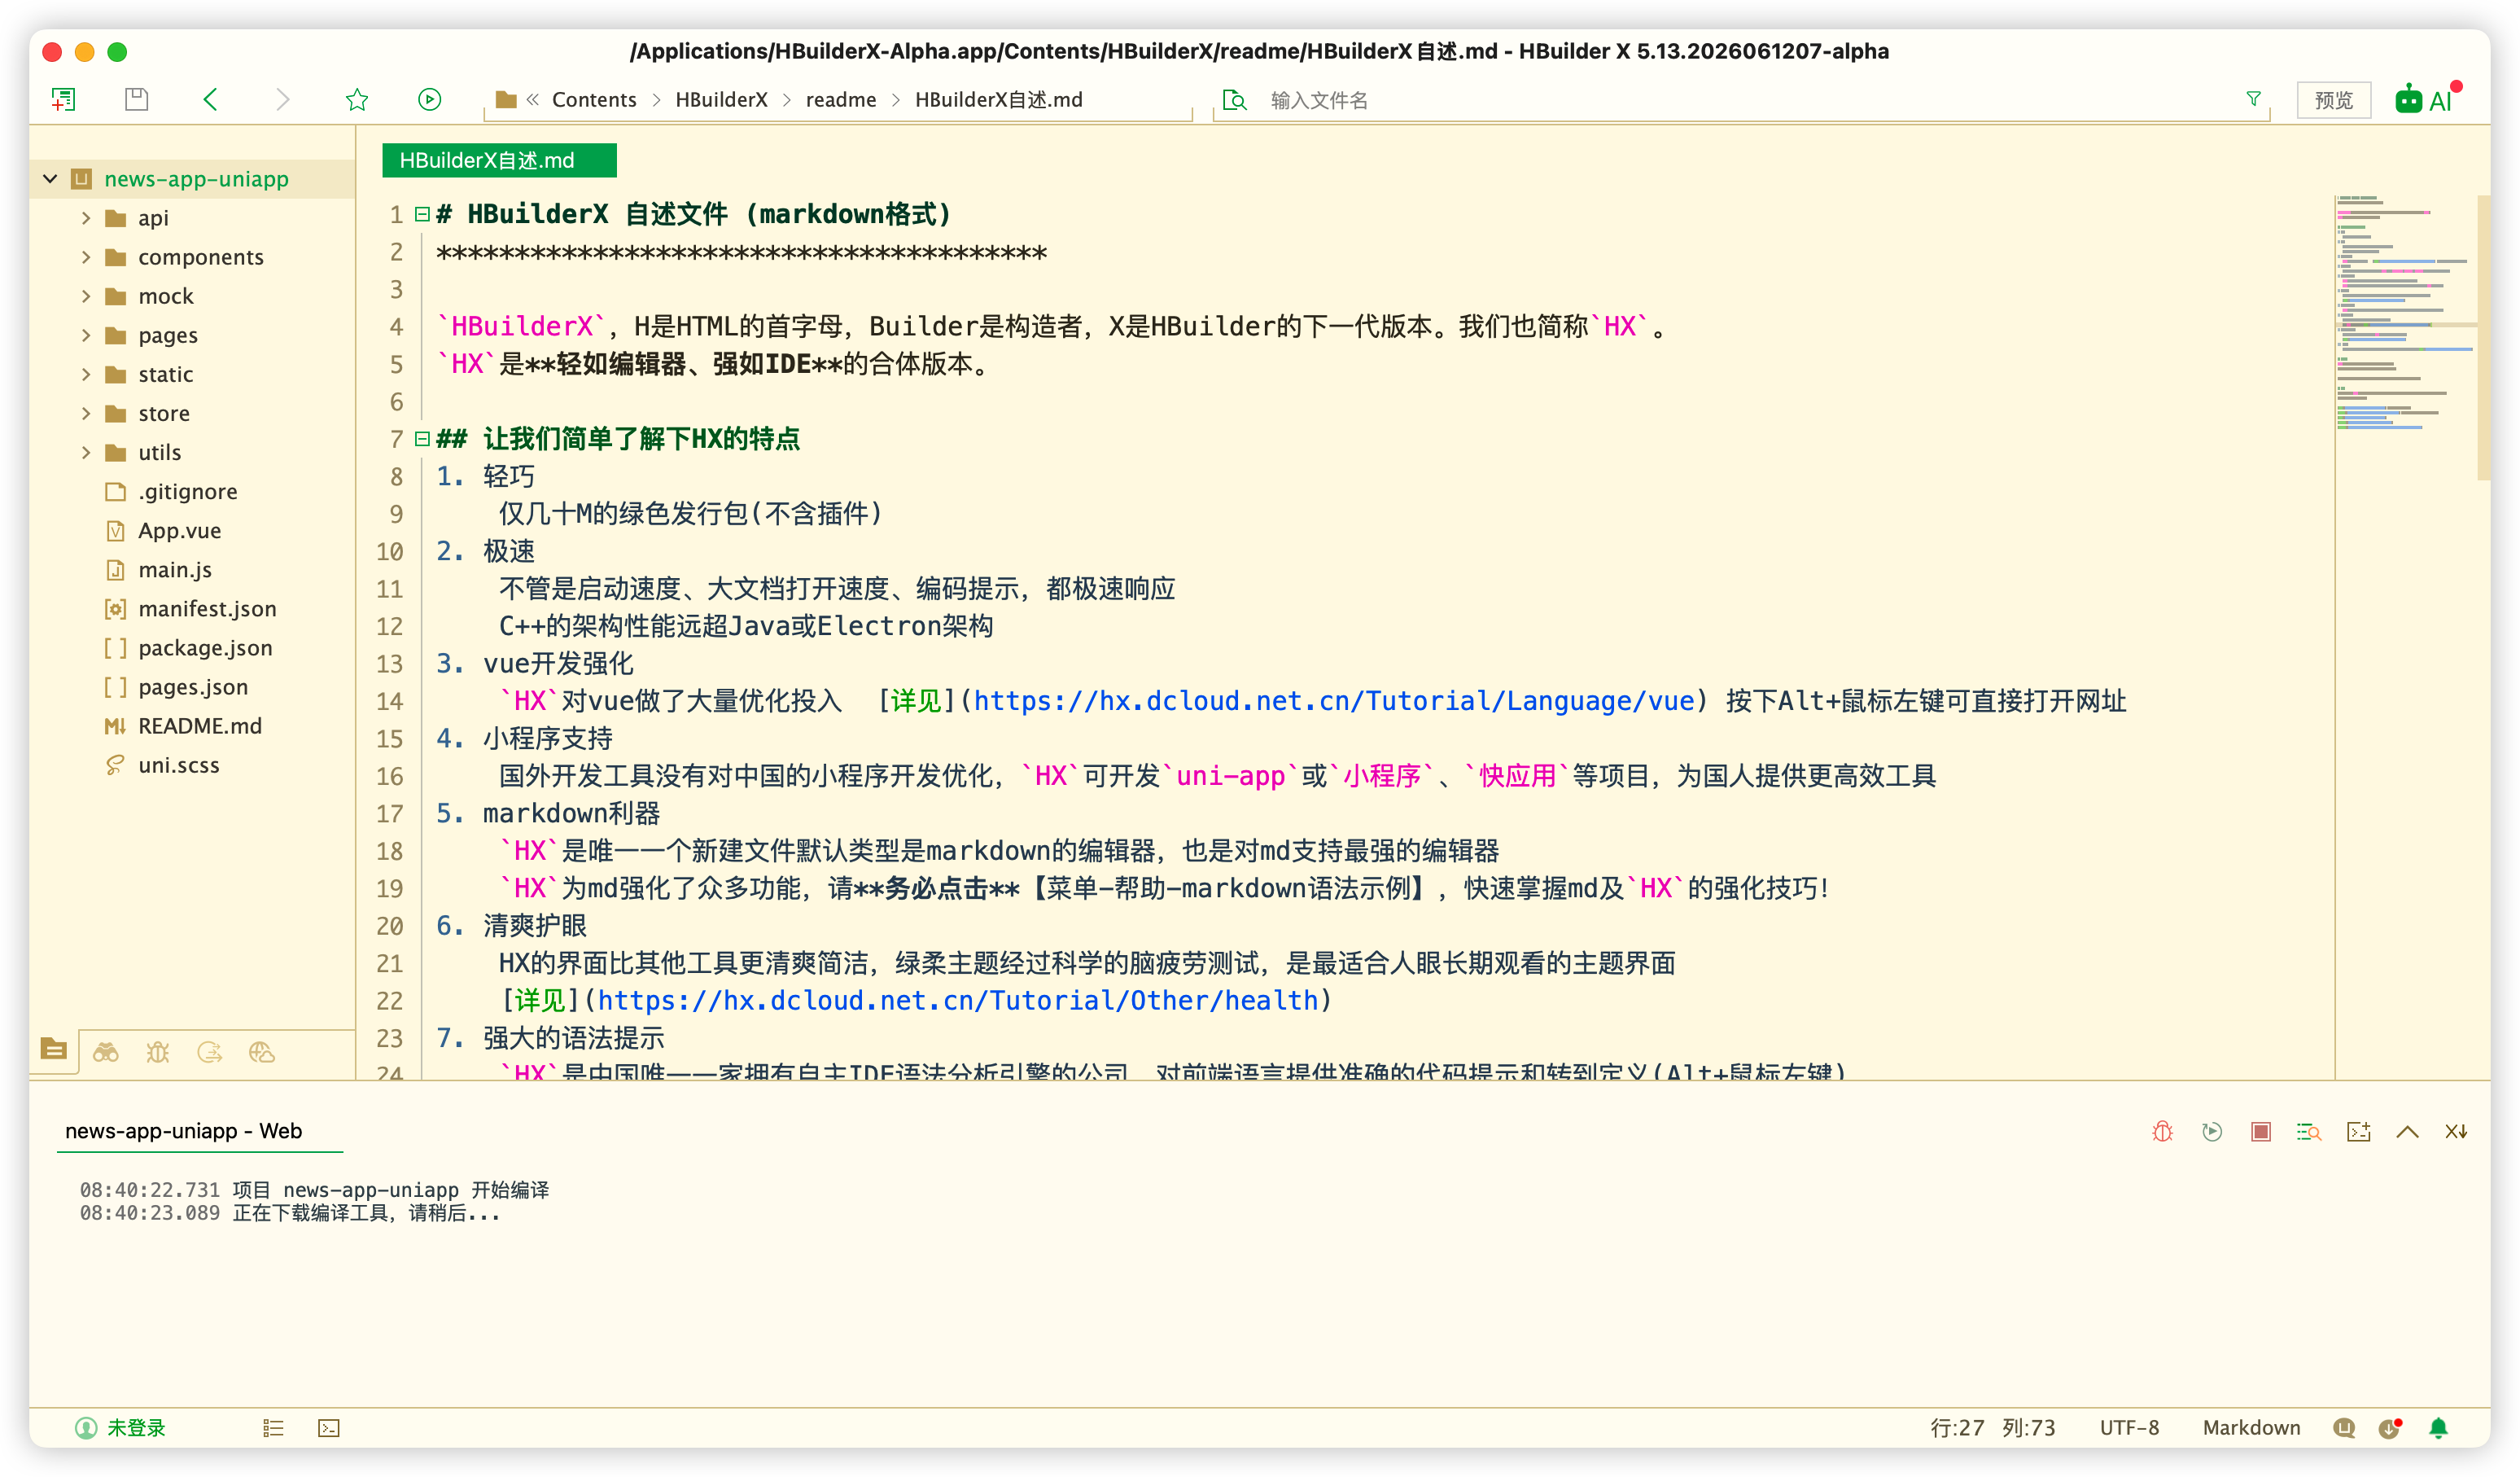Screen dimensions: 2520x1477
Task: Click the new terminal icon in console toolbar
Action: click(2359, 1131)
